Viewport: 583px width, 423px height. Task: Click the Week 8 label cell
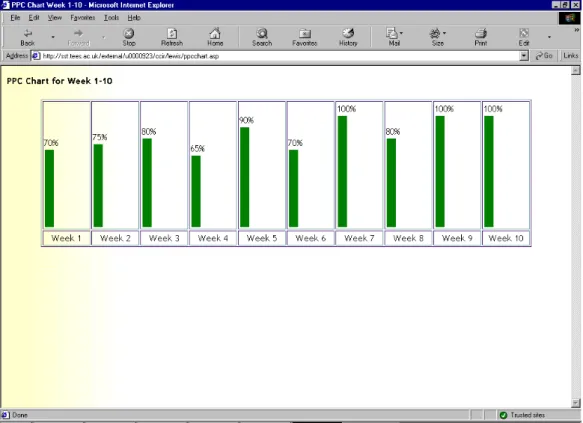408,238
